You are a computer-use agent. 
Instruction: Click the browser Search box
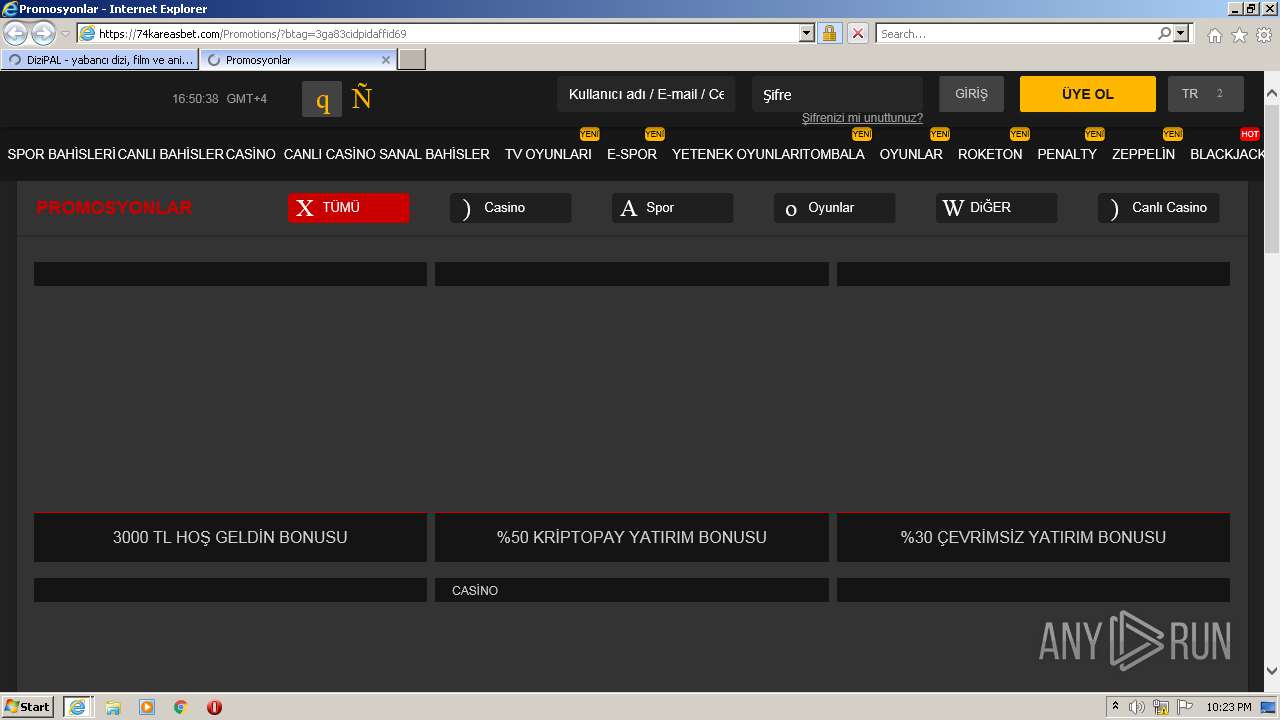1016,33
